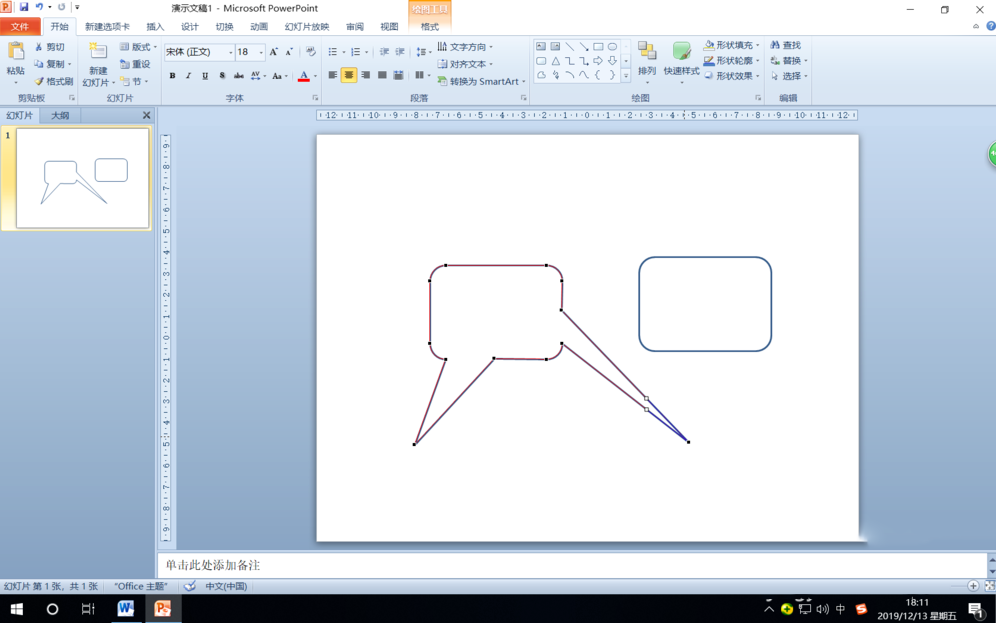Click Convert to SmartArt (转换为 SmartArt) button

click(481, 81)
